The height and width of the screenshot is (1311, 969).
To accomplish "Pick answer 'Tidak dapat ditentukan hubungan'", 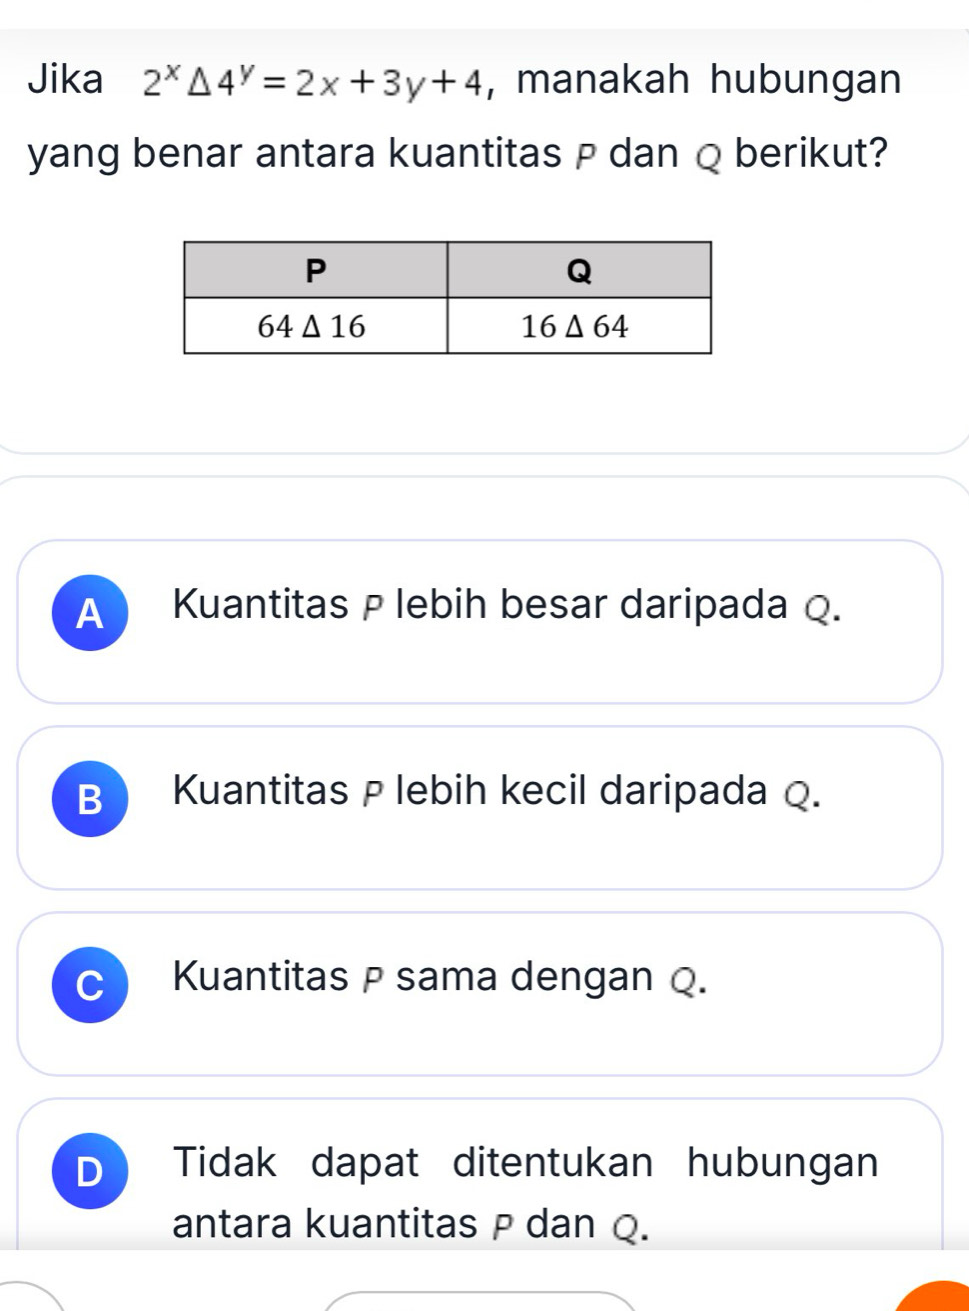I will (x=525, y=1163).
